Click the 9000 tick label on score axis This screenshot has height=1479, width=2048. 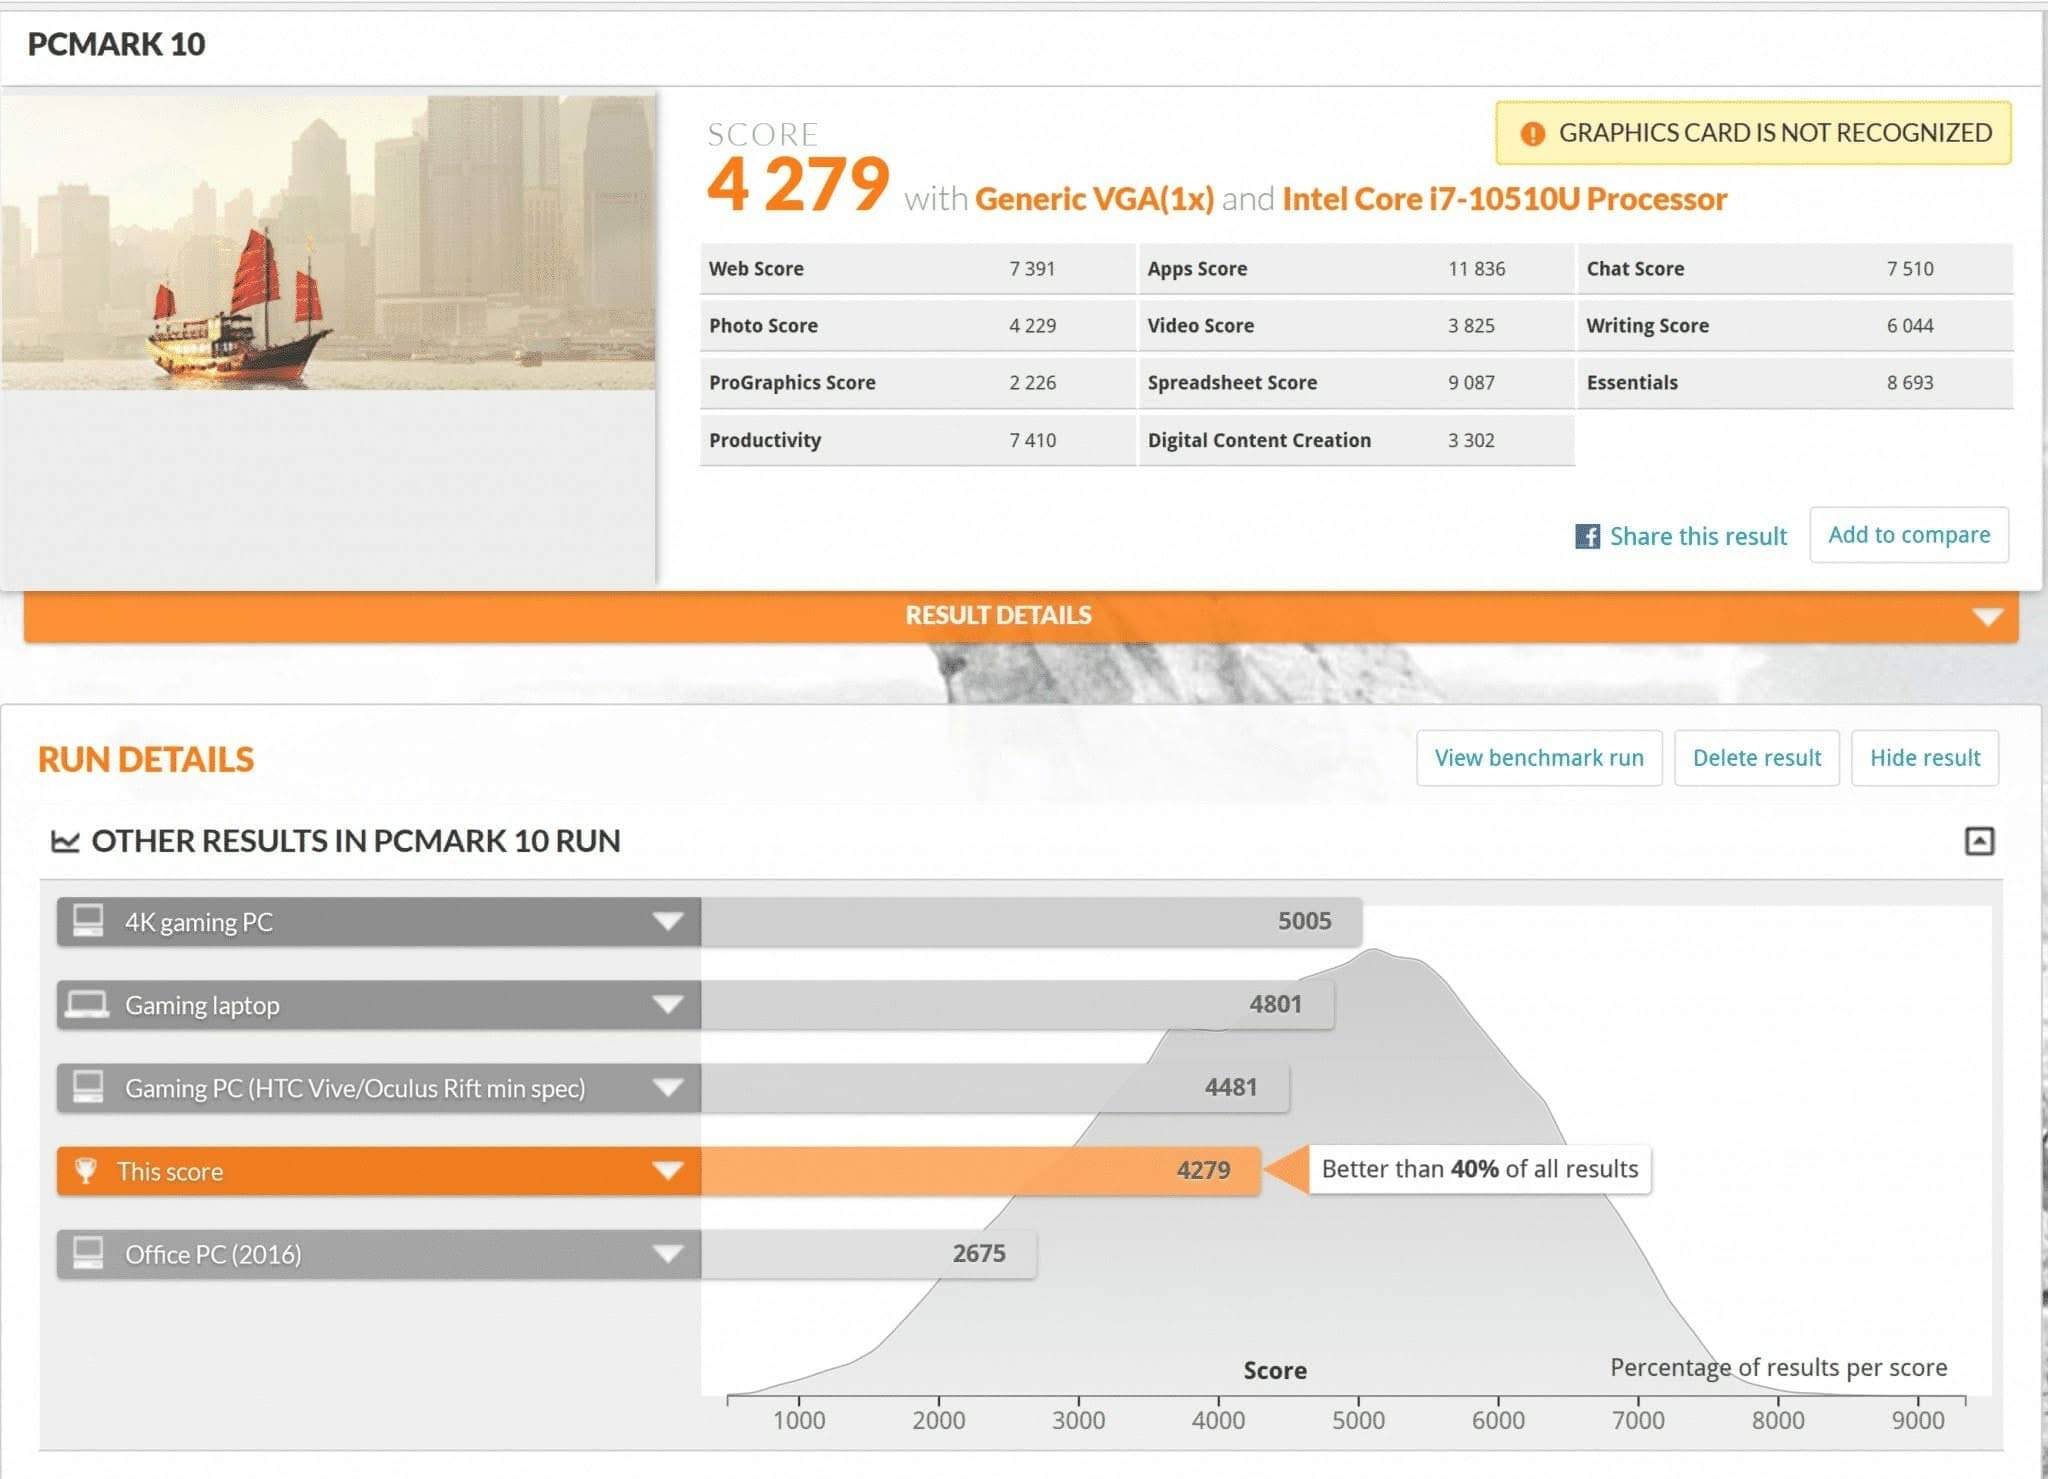tap(1918, 1420)
